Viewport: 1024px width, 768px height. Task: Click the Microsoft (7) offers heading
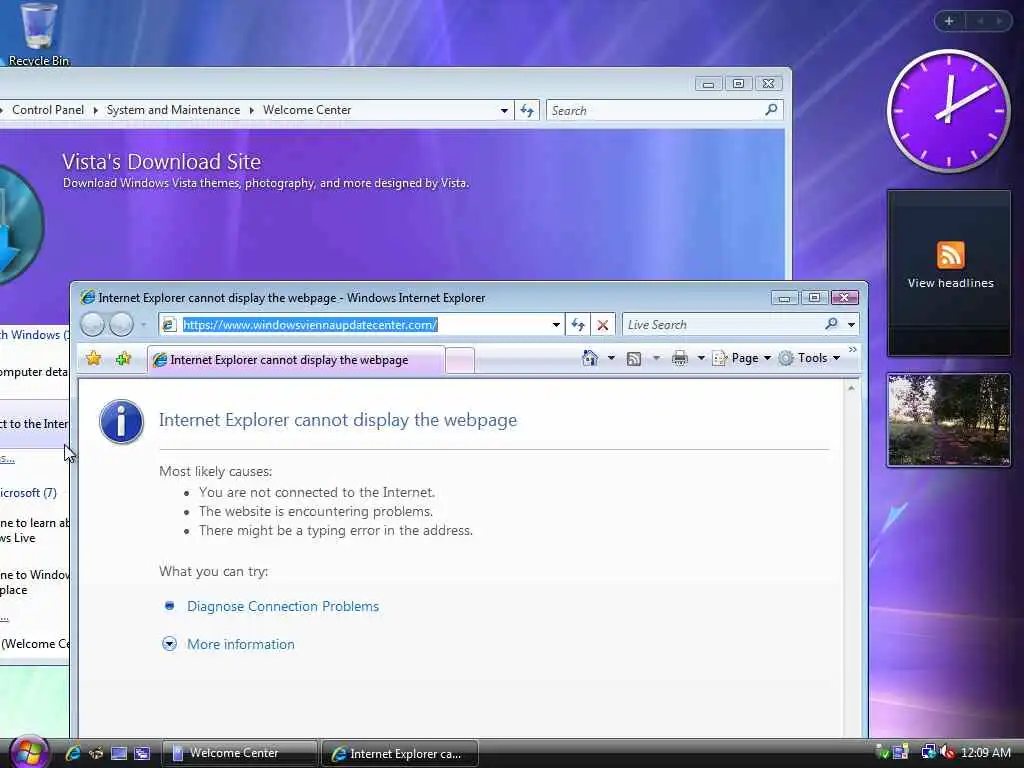click(x=28, y=492)
